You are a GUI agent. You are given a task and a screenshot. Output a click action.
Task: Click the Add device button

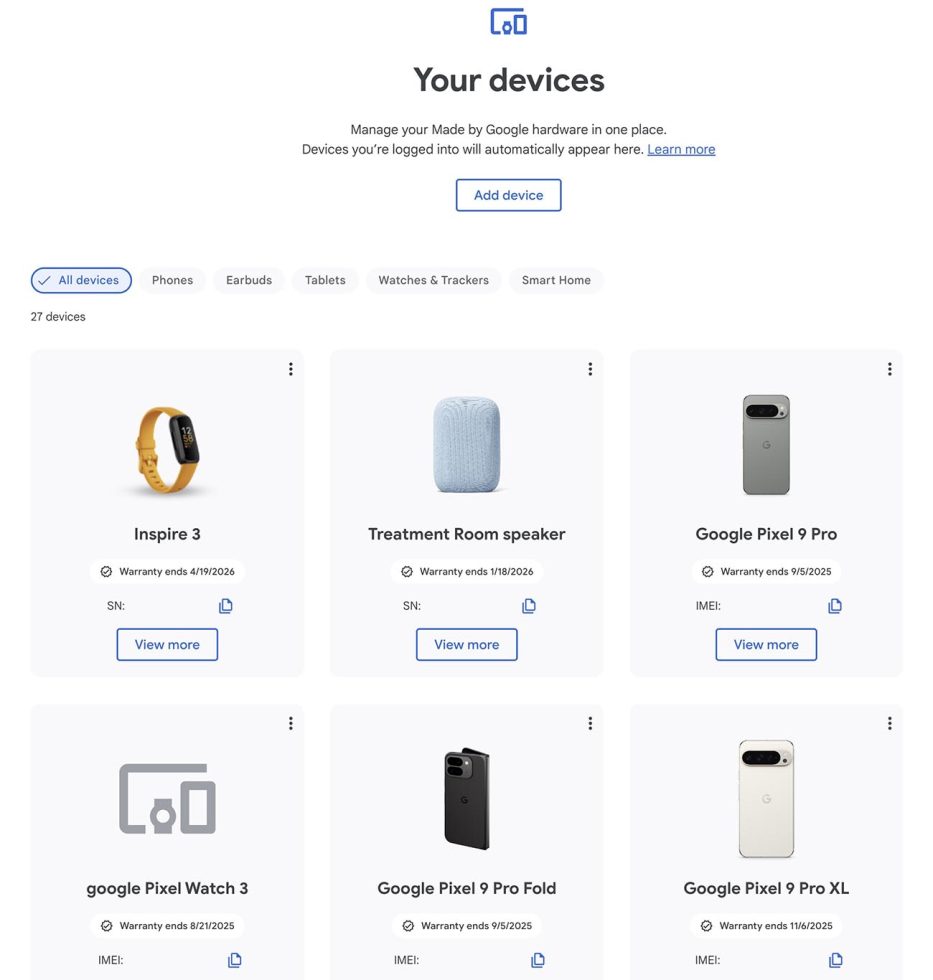[x=508, y=195]
